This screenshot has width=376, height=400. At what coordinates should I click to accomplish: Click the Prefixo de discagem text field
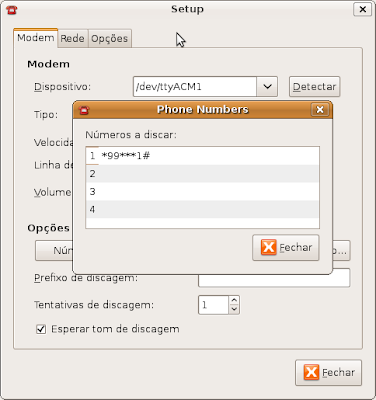(274, 278)
